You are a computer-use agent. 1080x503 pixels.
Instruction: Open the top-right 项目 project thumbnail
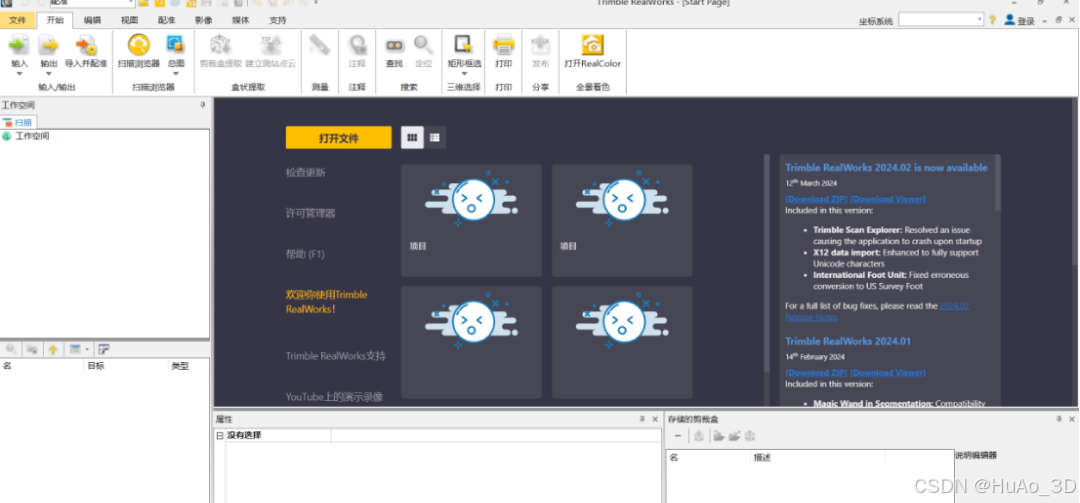click(623, 220)
